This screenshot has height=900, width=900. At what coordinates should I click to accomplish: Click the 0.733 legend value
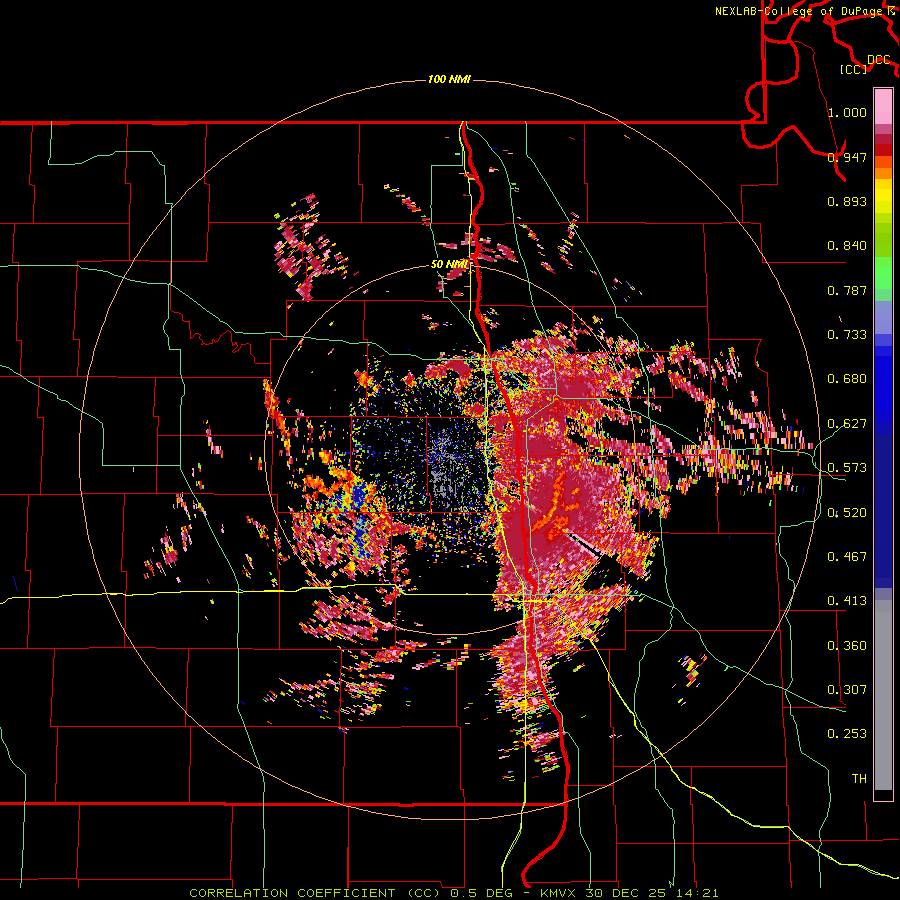[847, 335]
